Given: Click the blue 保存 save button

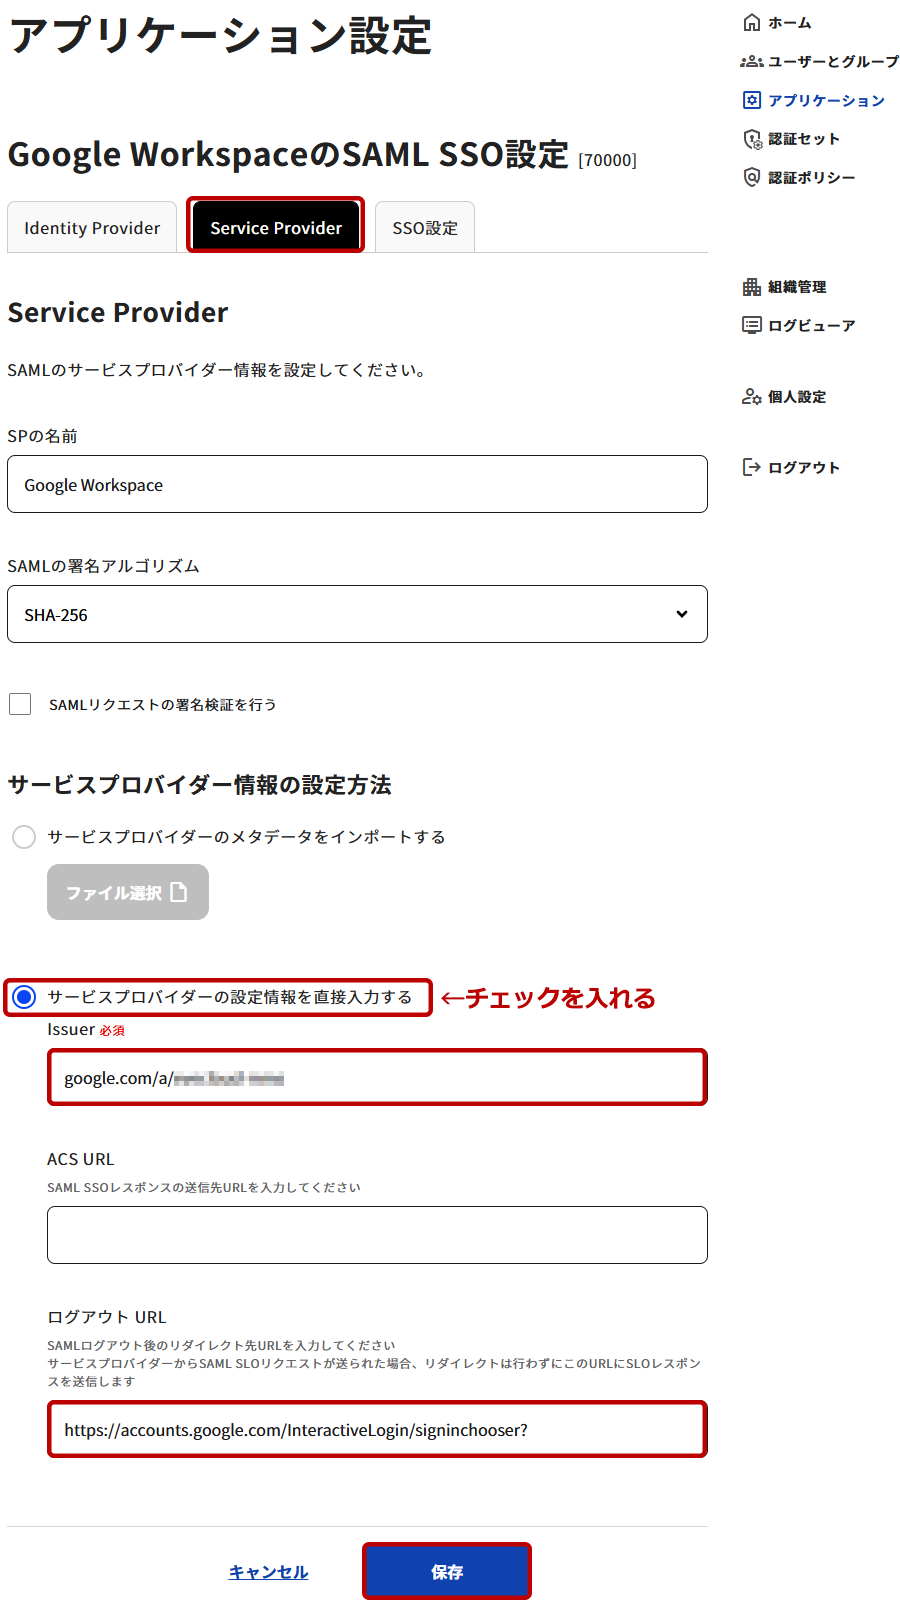Looking at the screenshot, I should click(446, 1572).
